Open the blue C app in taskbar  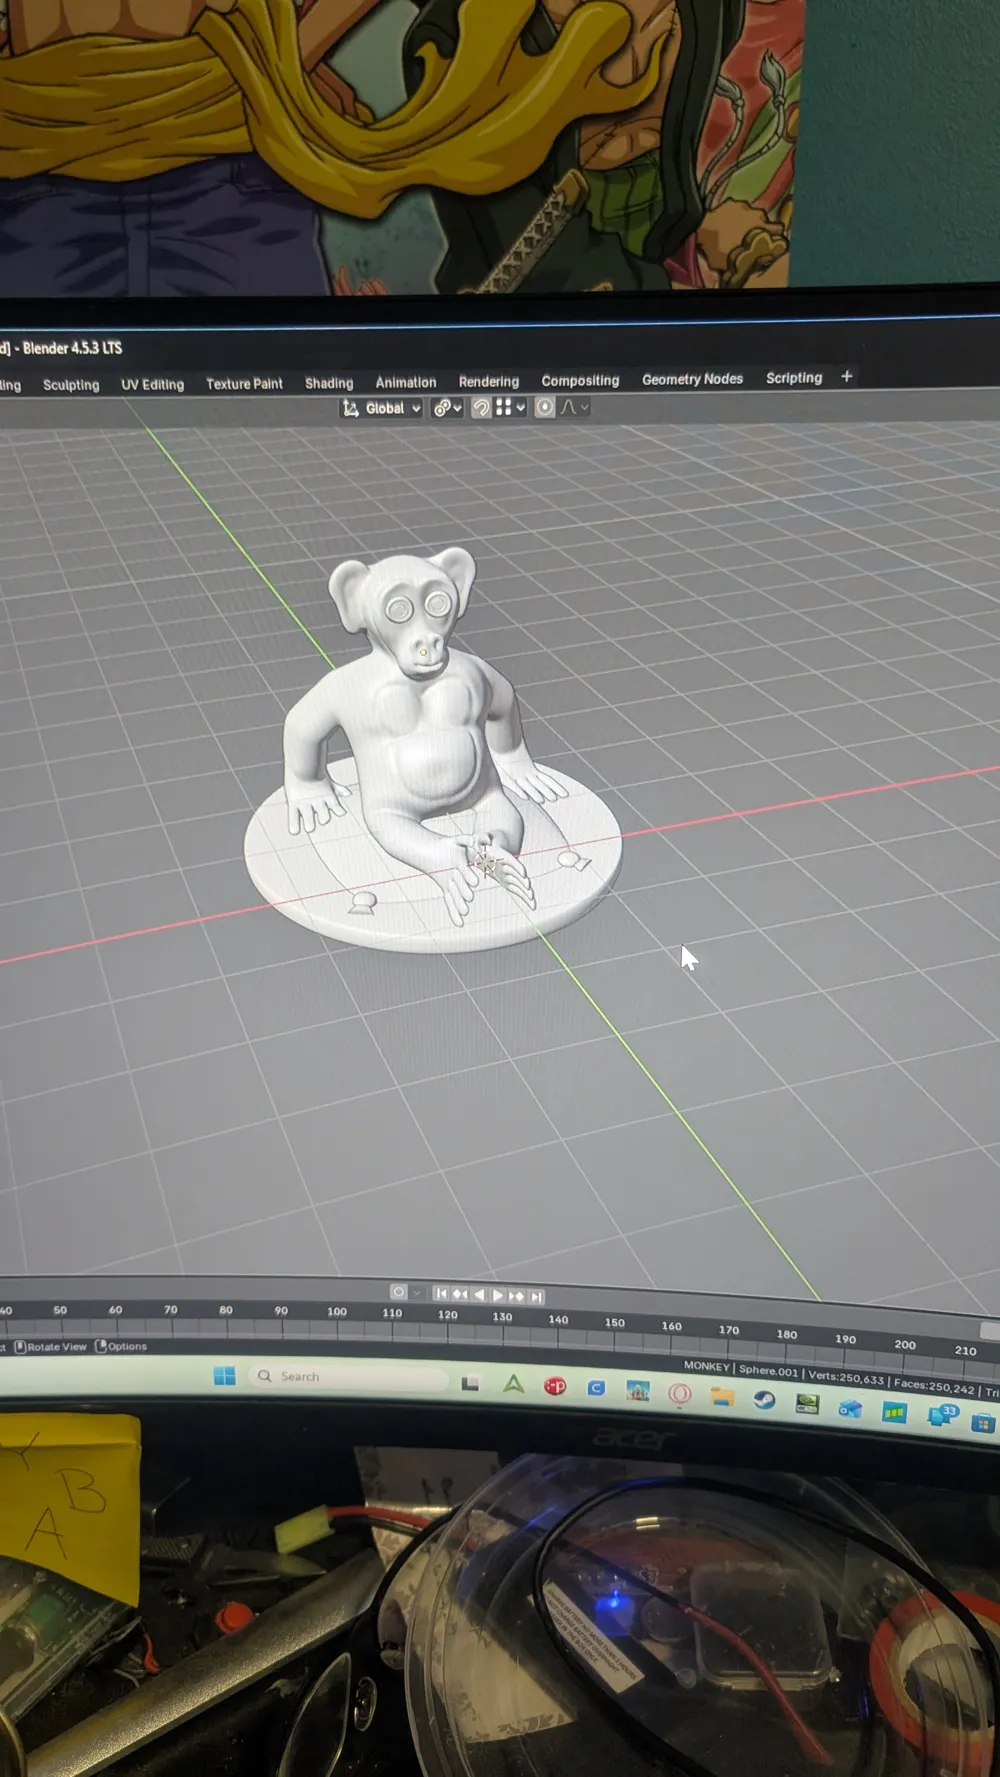pyautogui.click(x=596, y=1388)
